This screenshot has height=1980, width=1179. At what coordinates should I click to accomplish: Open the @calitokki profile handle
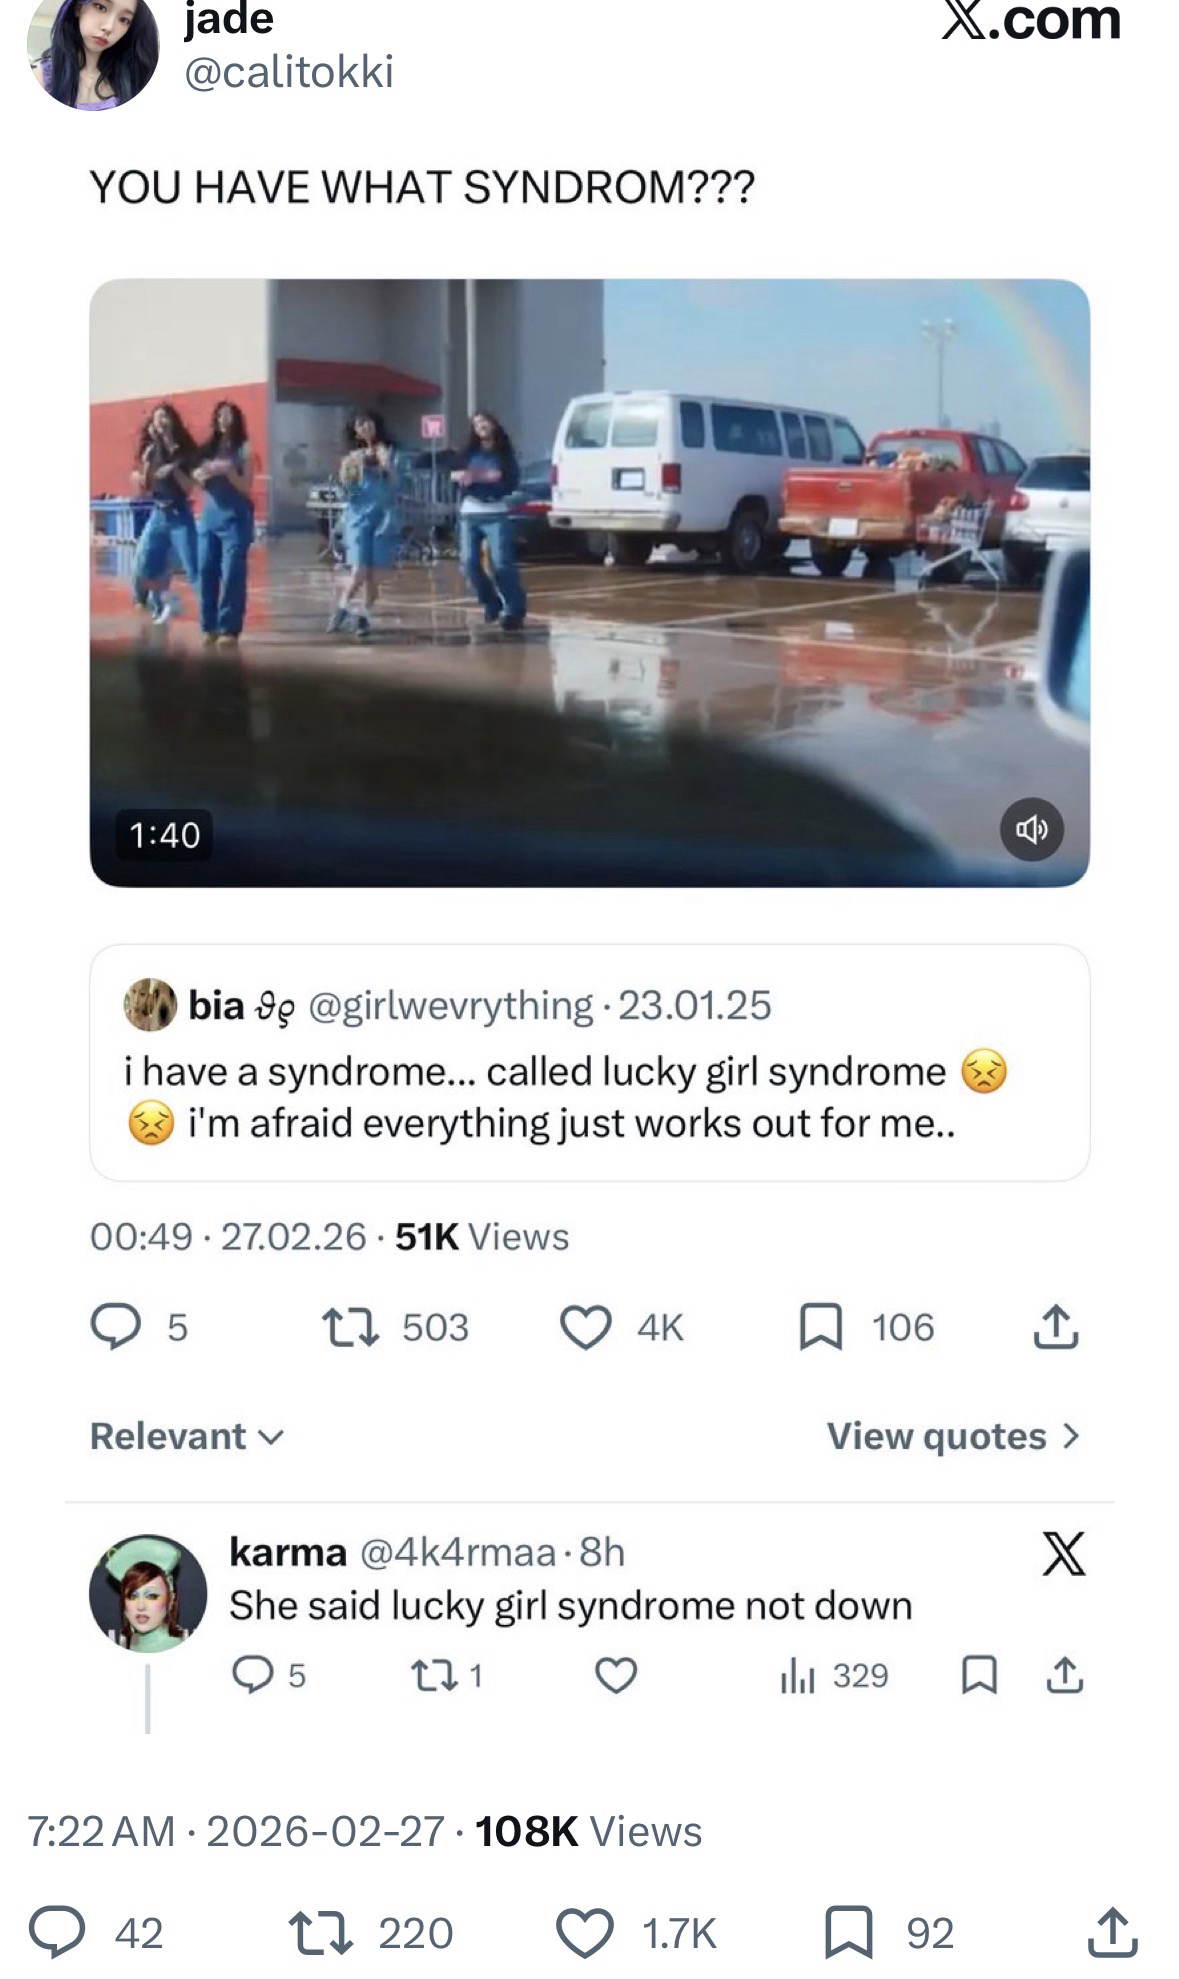289,72
